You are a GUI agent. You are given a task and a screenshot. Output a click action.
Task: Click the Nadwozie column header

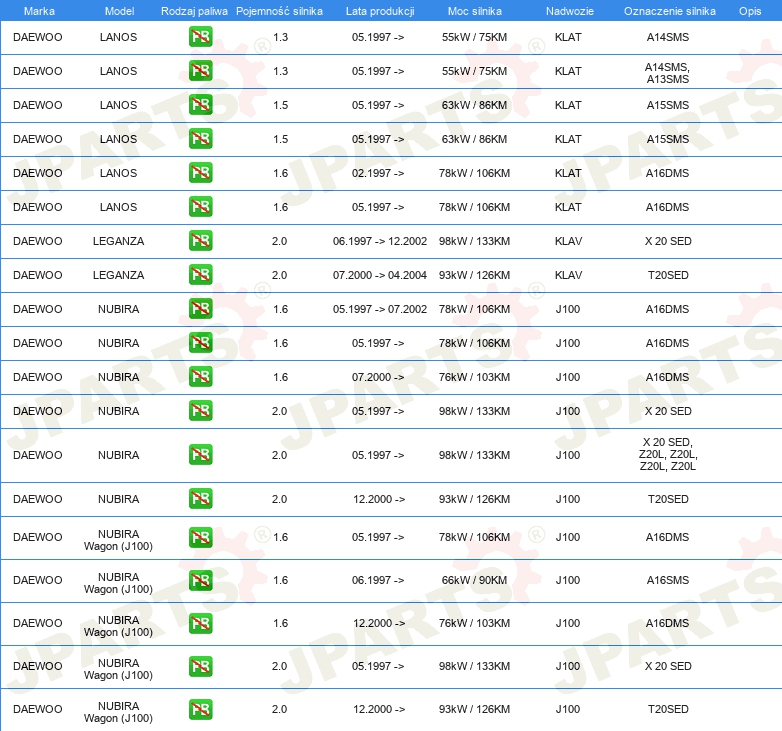coord(570,11)
